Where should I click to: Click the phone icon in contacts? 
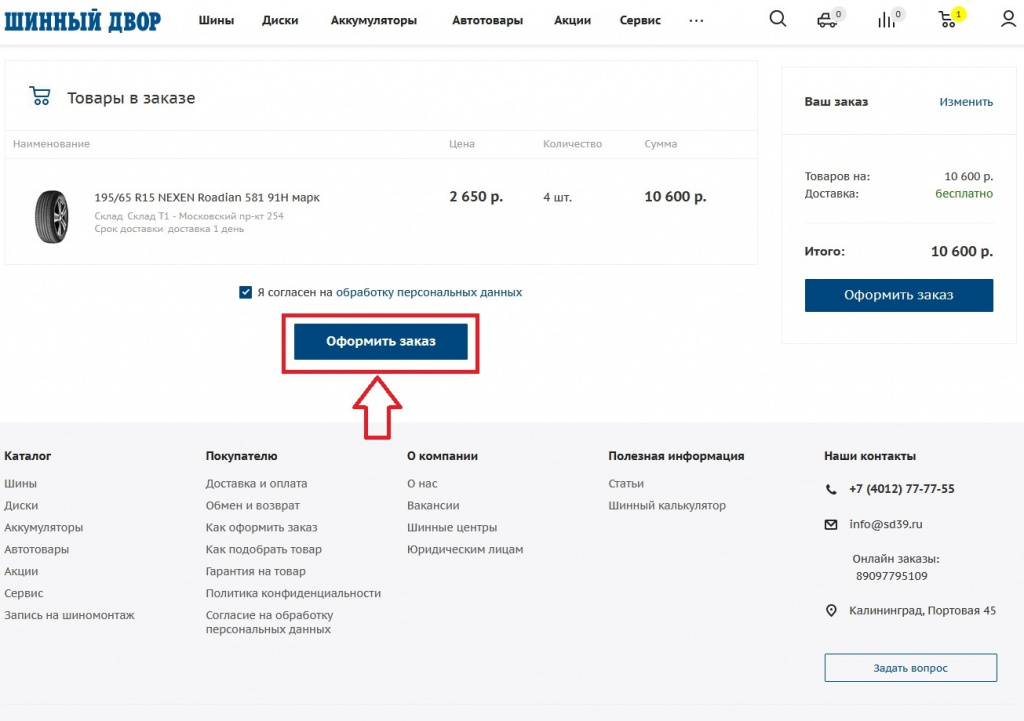[831, 490]
